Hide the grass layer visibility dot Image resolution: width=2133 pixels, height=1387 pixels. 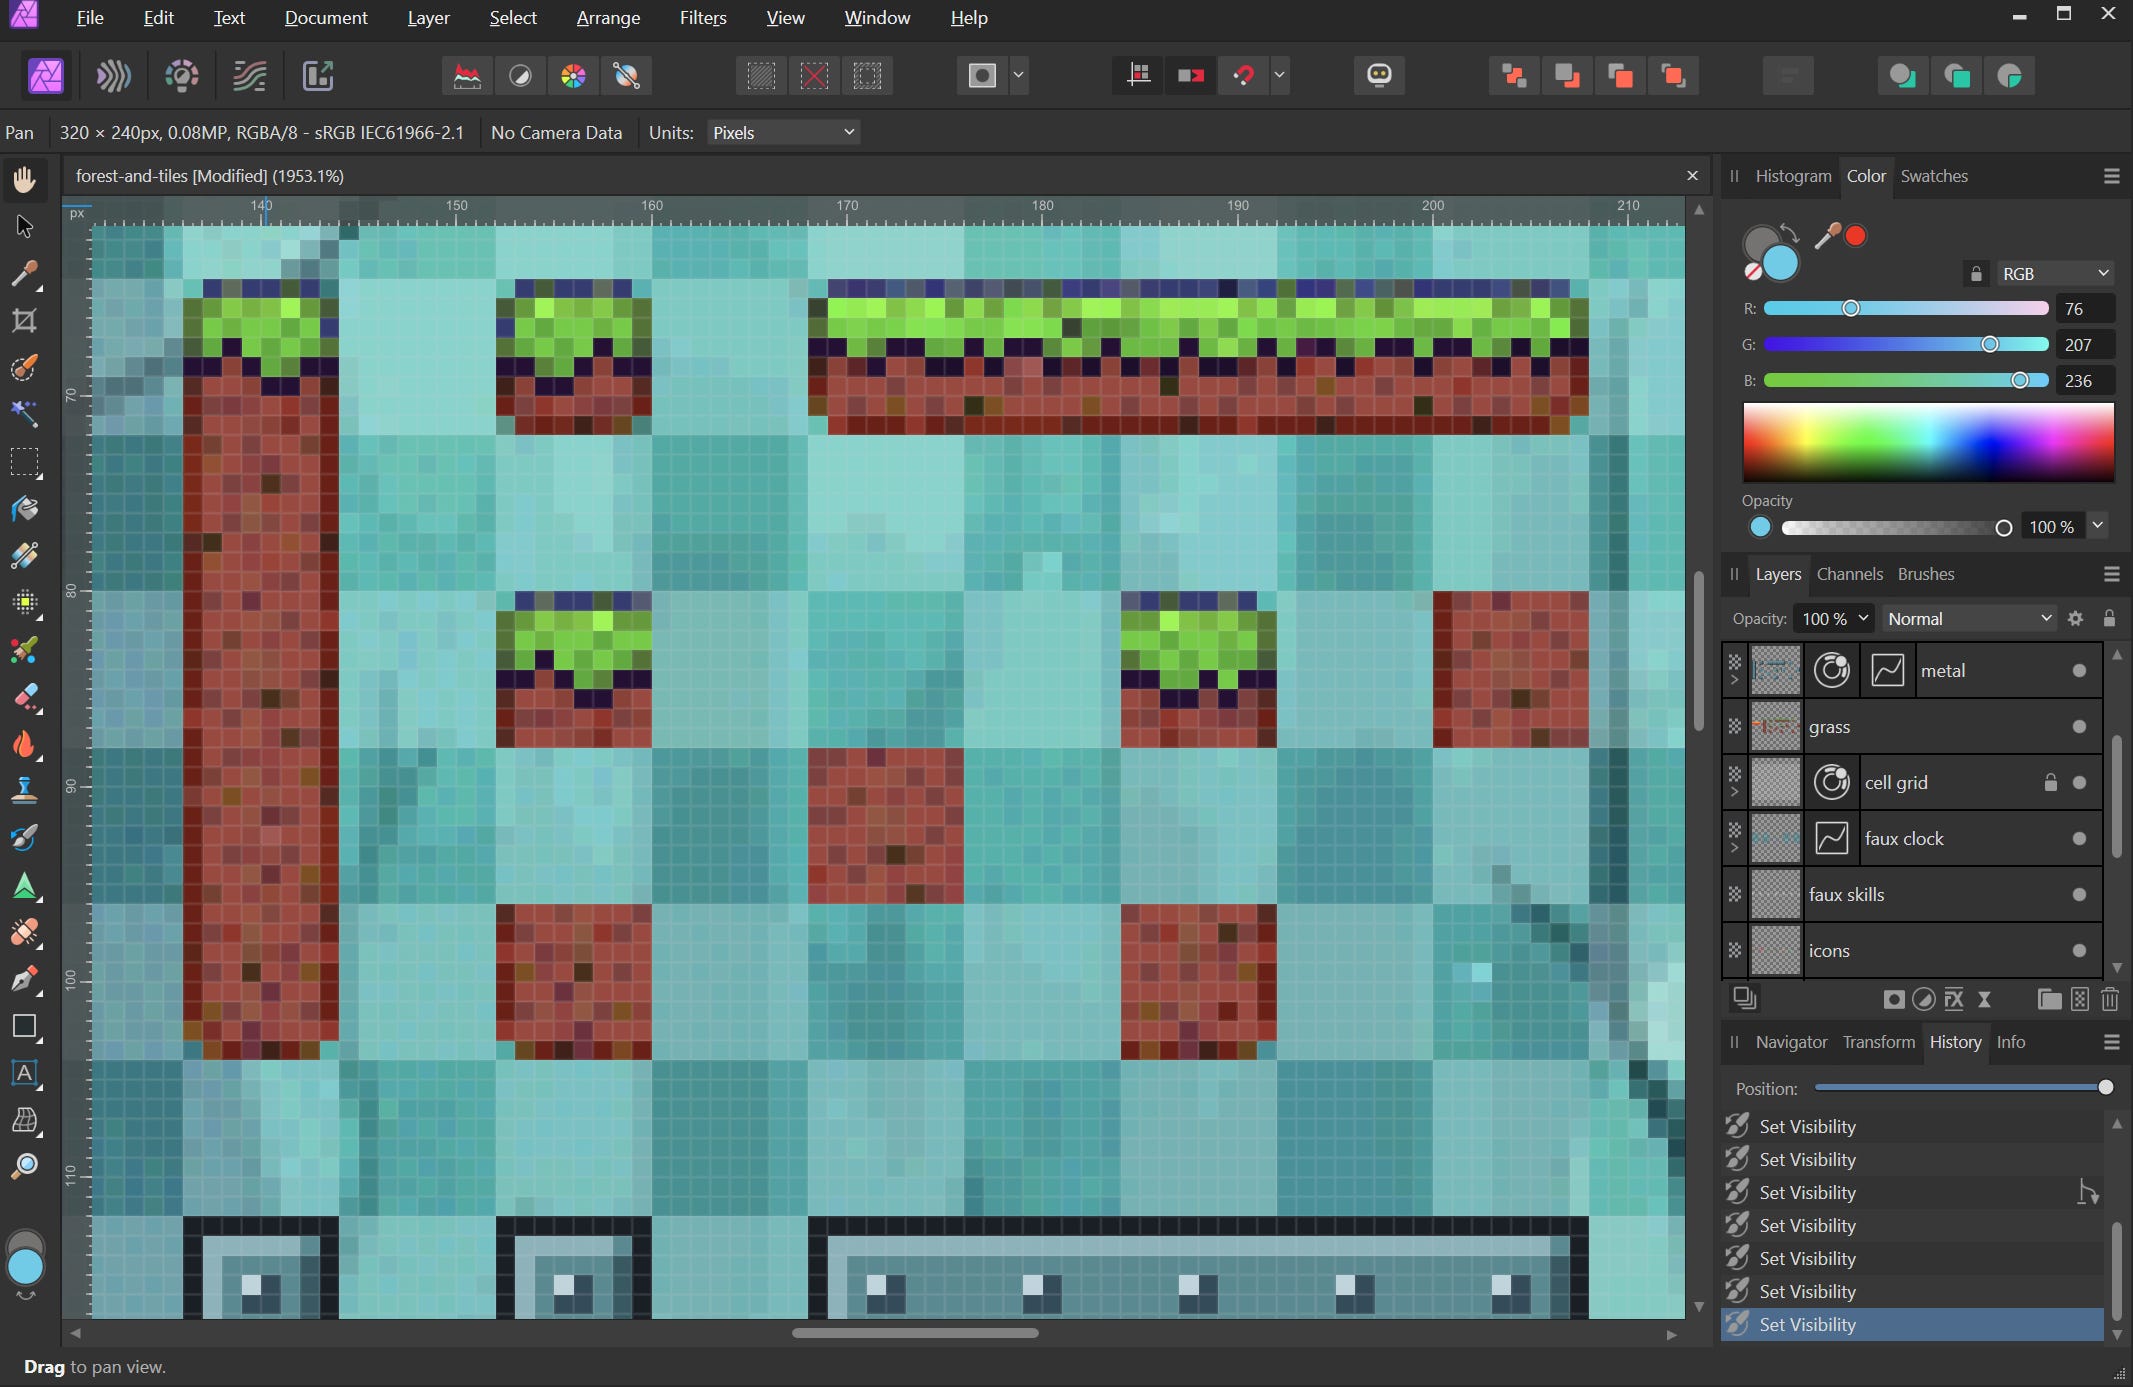pyautogui.click(x=2079, y=727)
